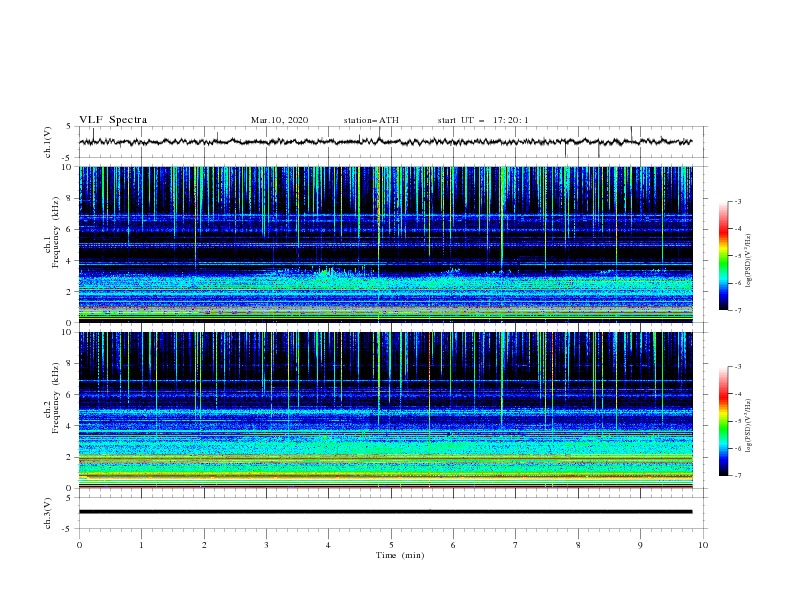Click the -3 label on ch.2 color scale
792x612 pixels.
[738, 367]
